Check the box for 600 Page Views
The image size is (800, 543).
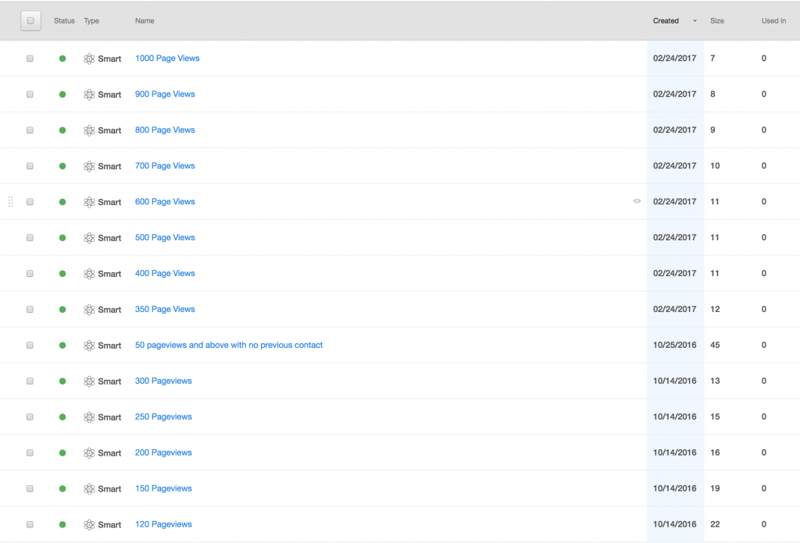tap(30, 202)
